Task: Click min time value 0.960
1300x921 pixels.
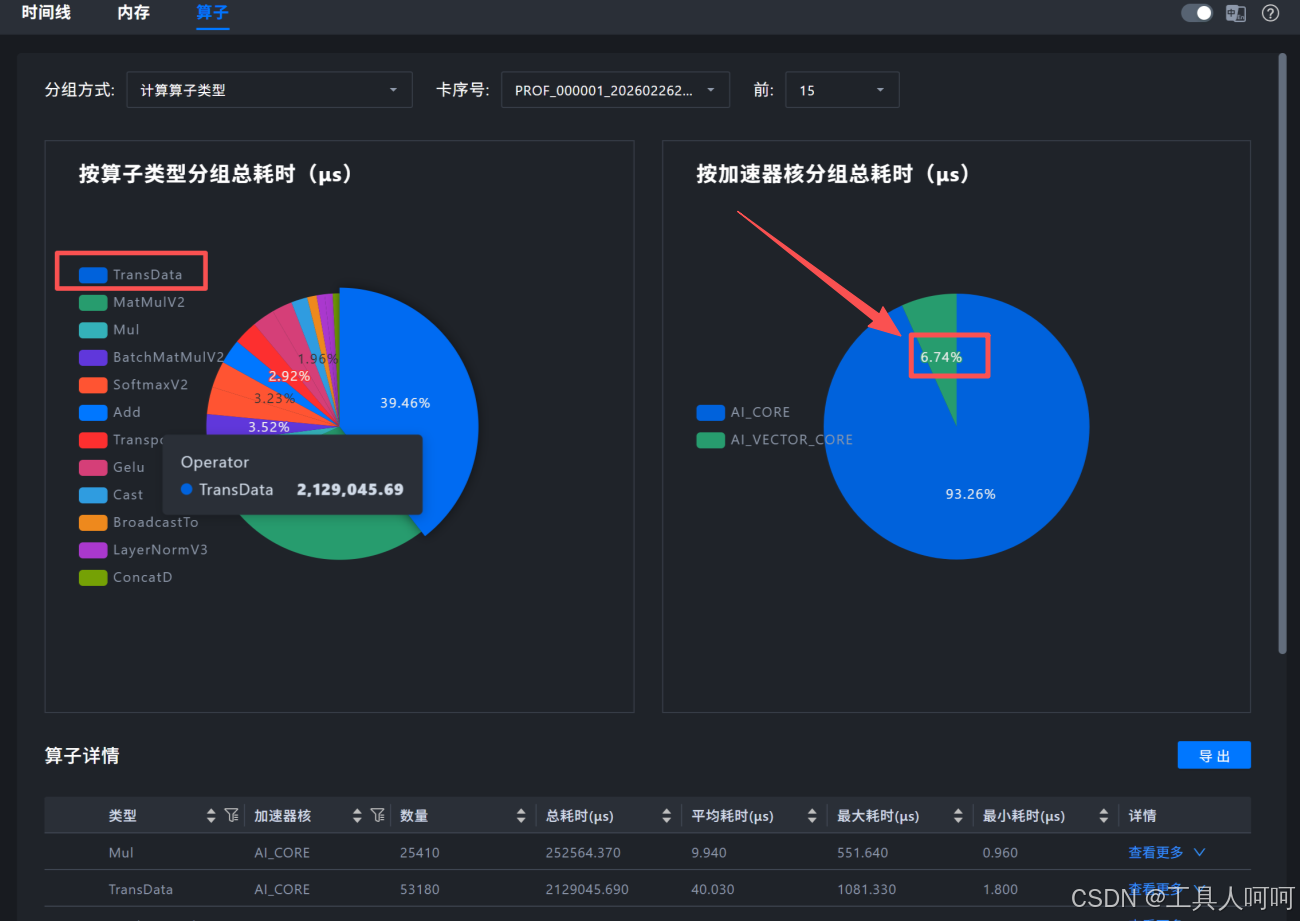Action: (1000, 853)
